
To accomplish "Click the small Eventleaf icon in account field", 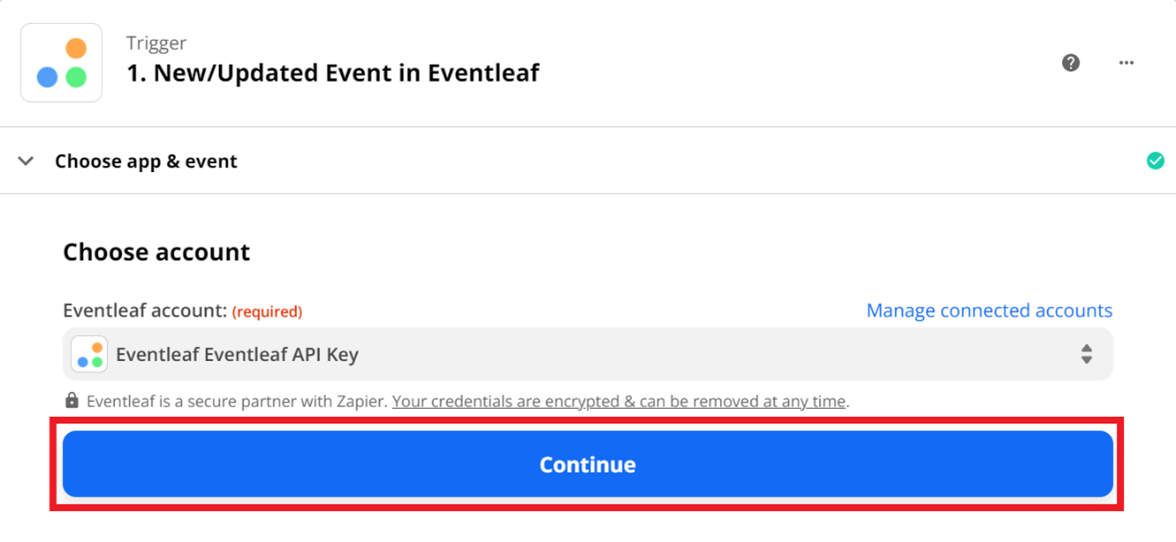I will [x=90, y=354].
